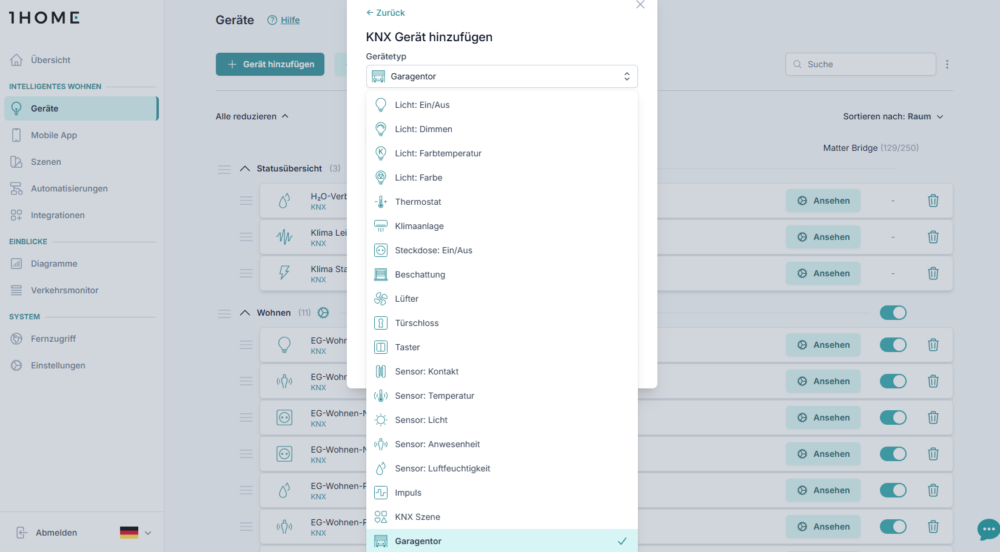Open Übersicht in the sidebar
The image size is (1000, 552).
click(82, 60)
